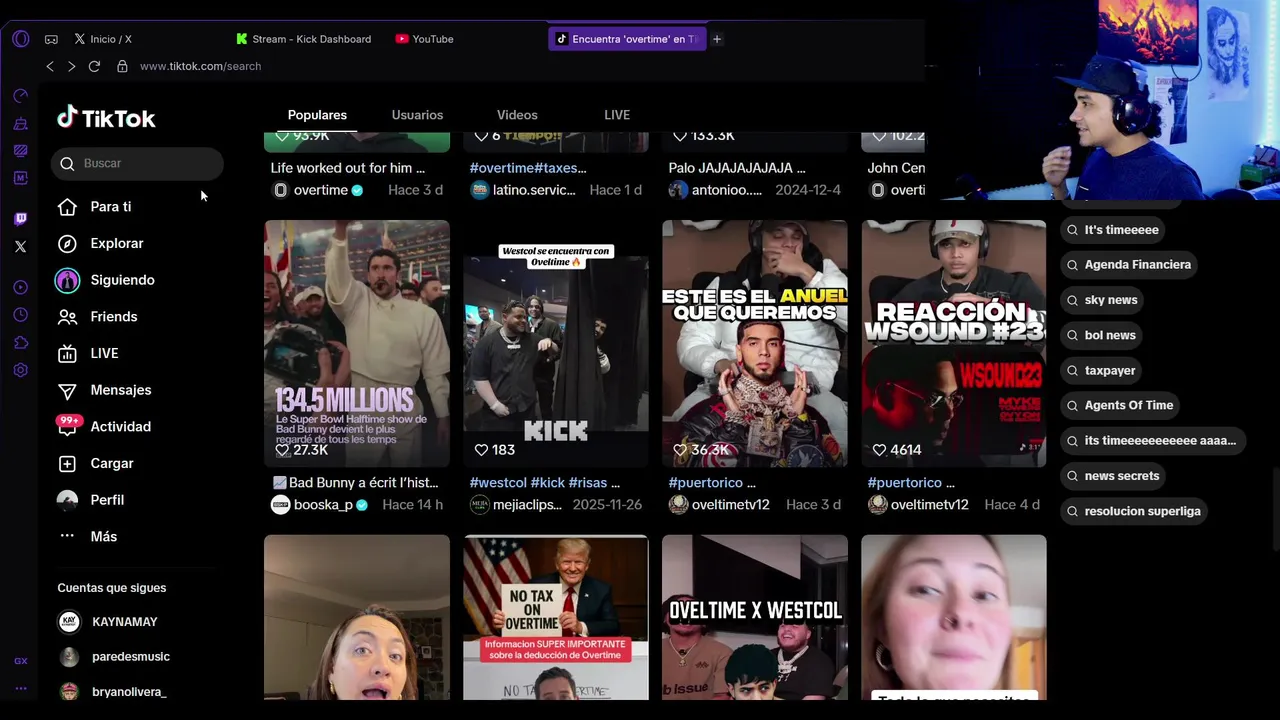1280x720 pixels.
Task: Open Twitch icon in Opera sidebar
Action: click(x=21, y=219)
